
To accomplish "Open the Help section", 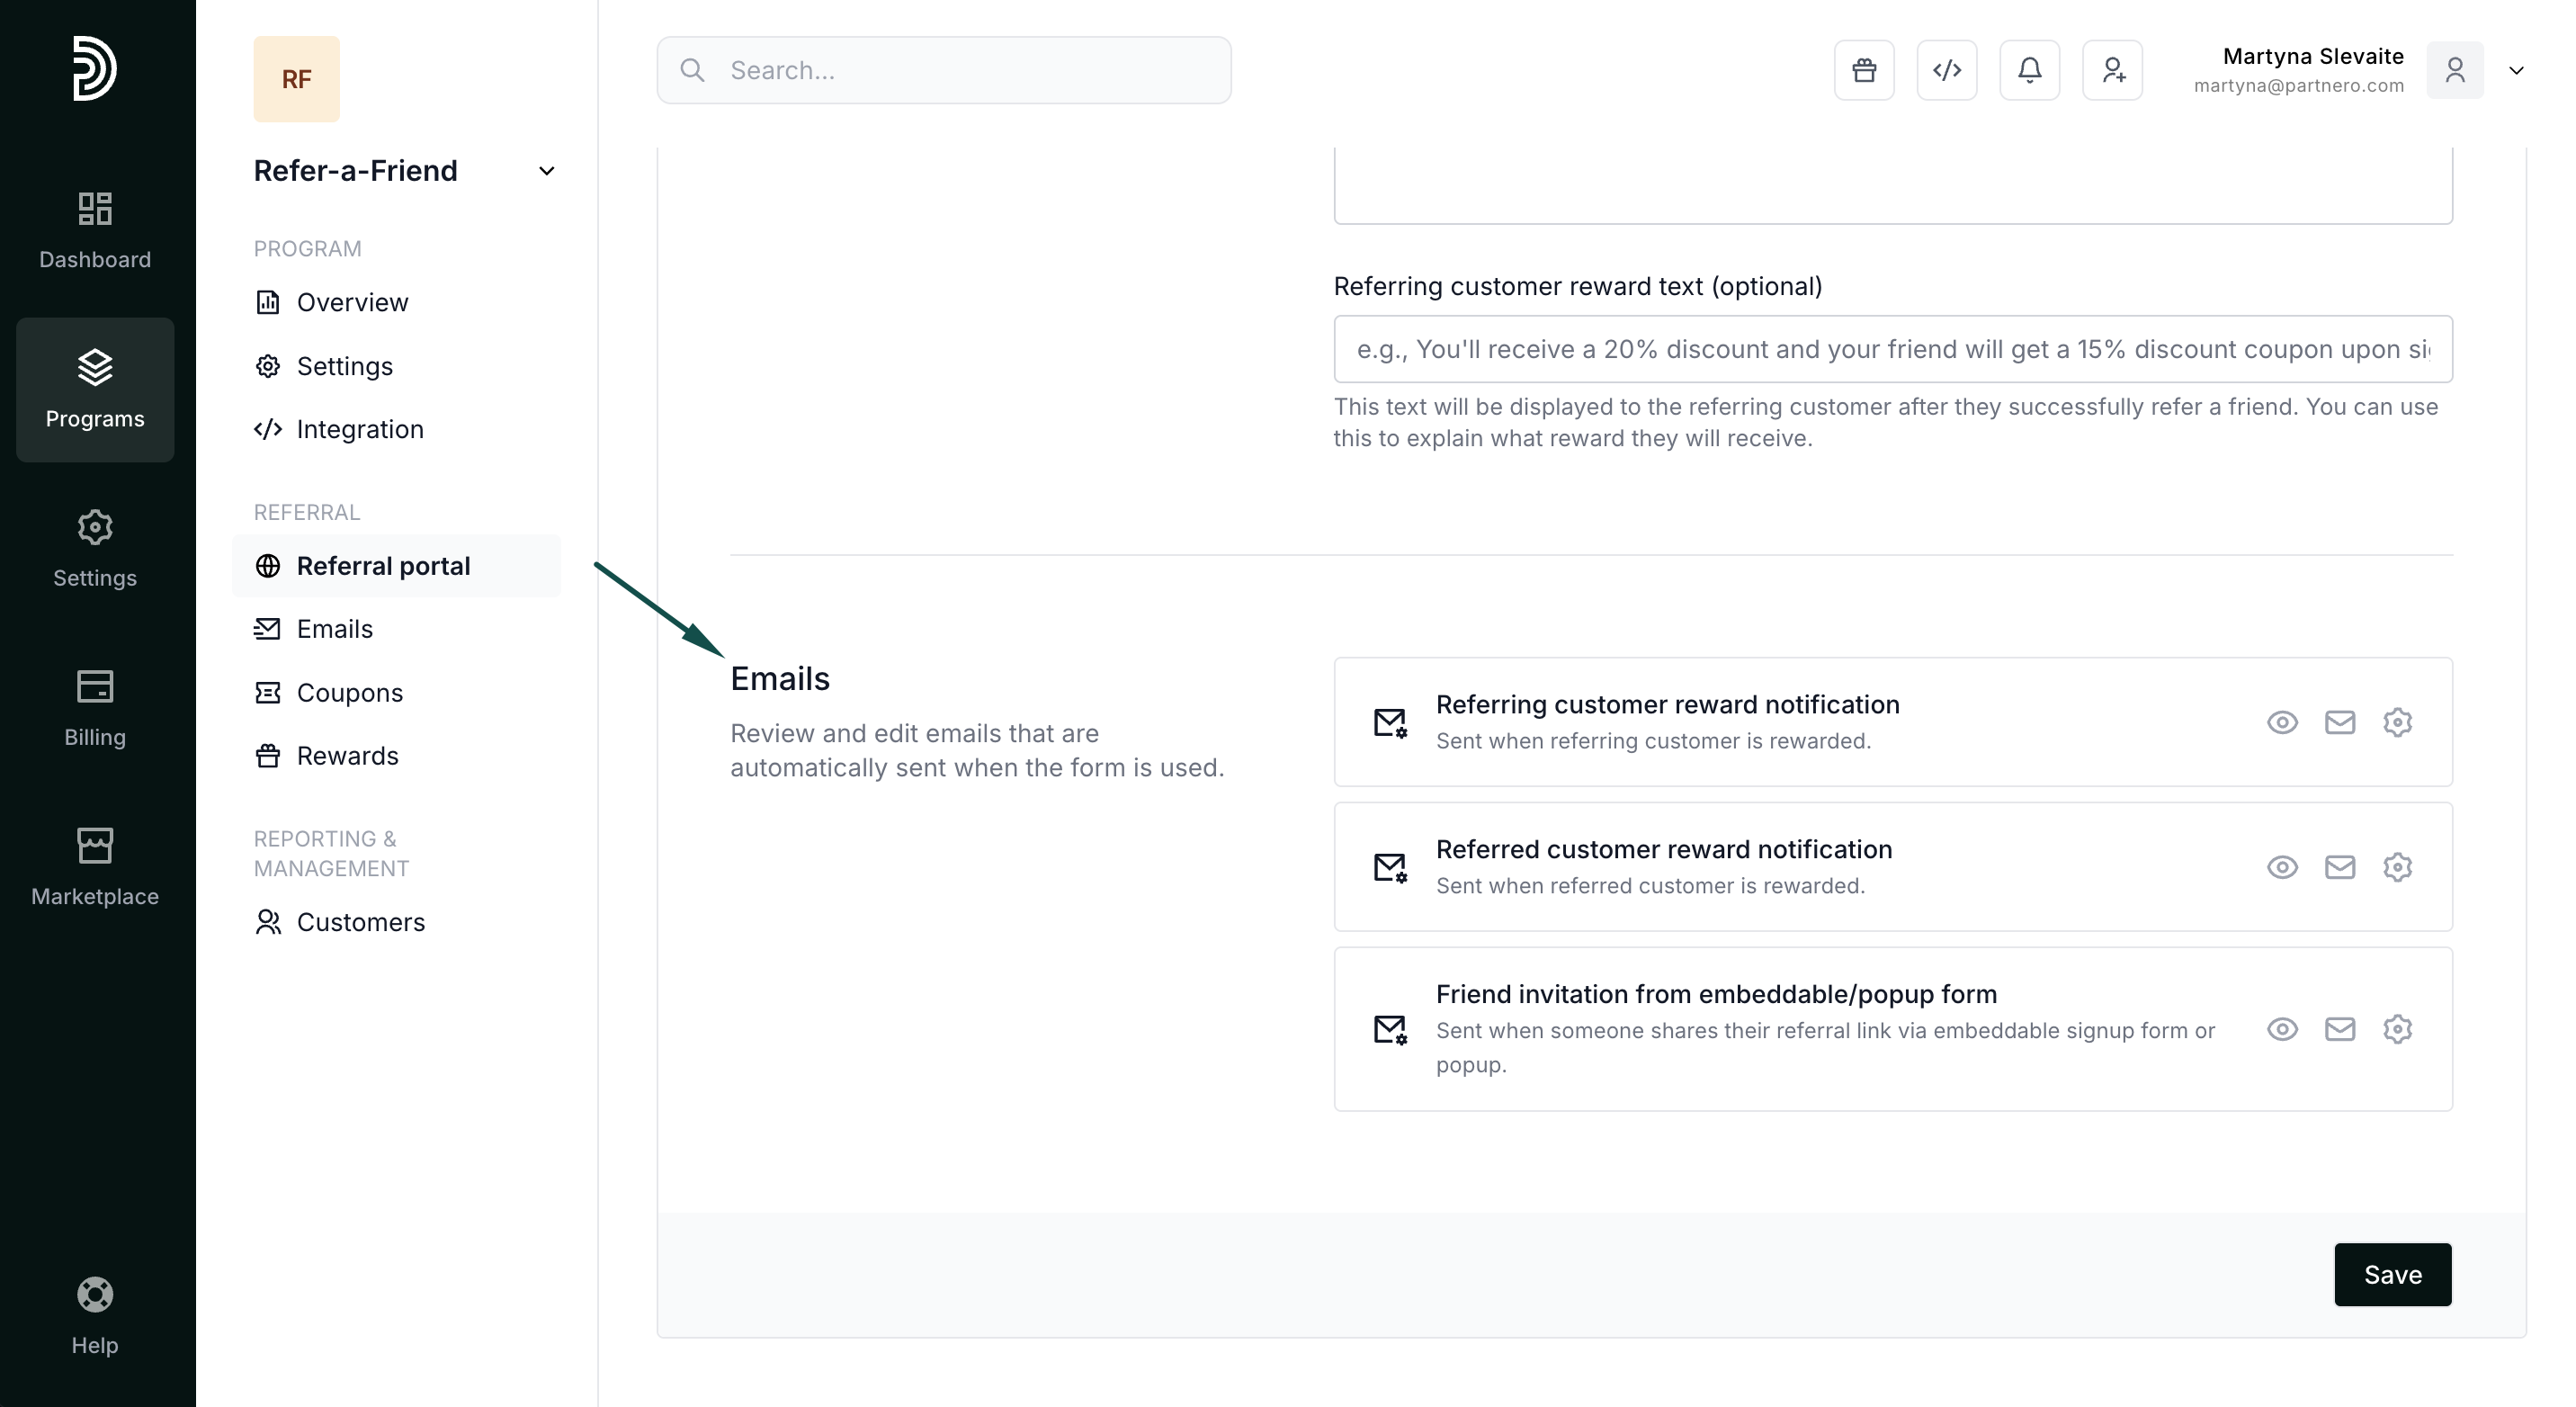I will coord(95,1315).
